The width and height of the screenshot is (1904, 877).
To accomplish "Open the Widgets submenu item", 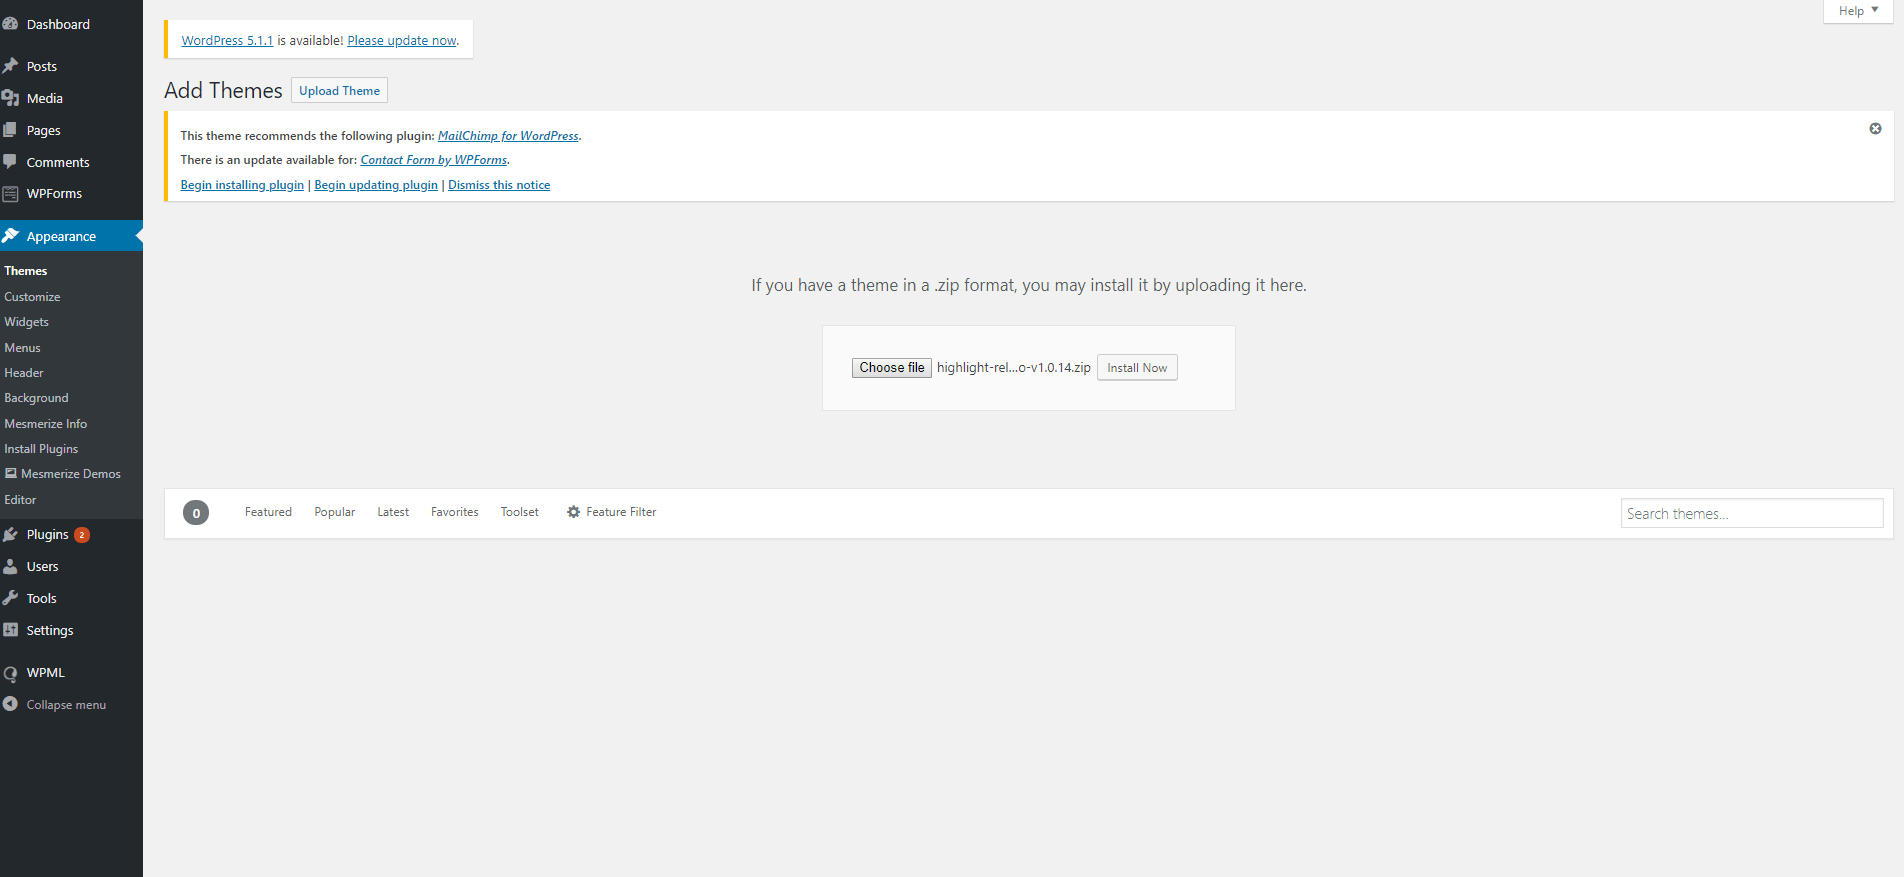I will point(26,322).
